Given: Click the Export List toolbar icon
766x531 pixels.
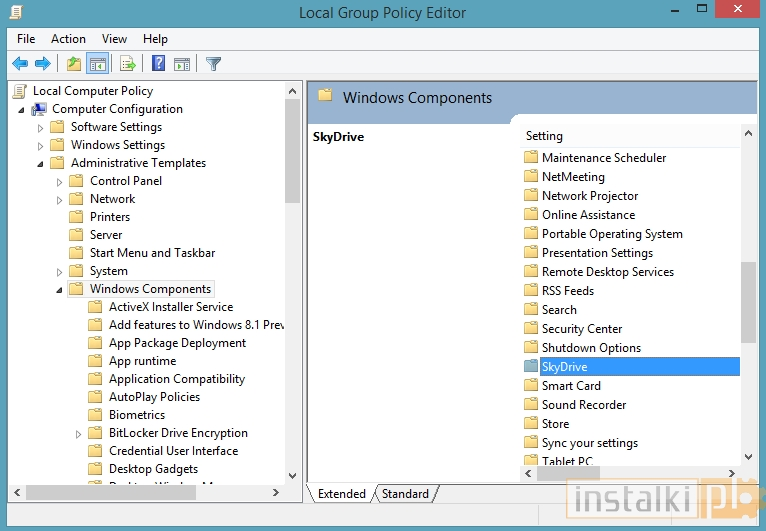Looking at the screenshot, I should (128, 64).
